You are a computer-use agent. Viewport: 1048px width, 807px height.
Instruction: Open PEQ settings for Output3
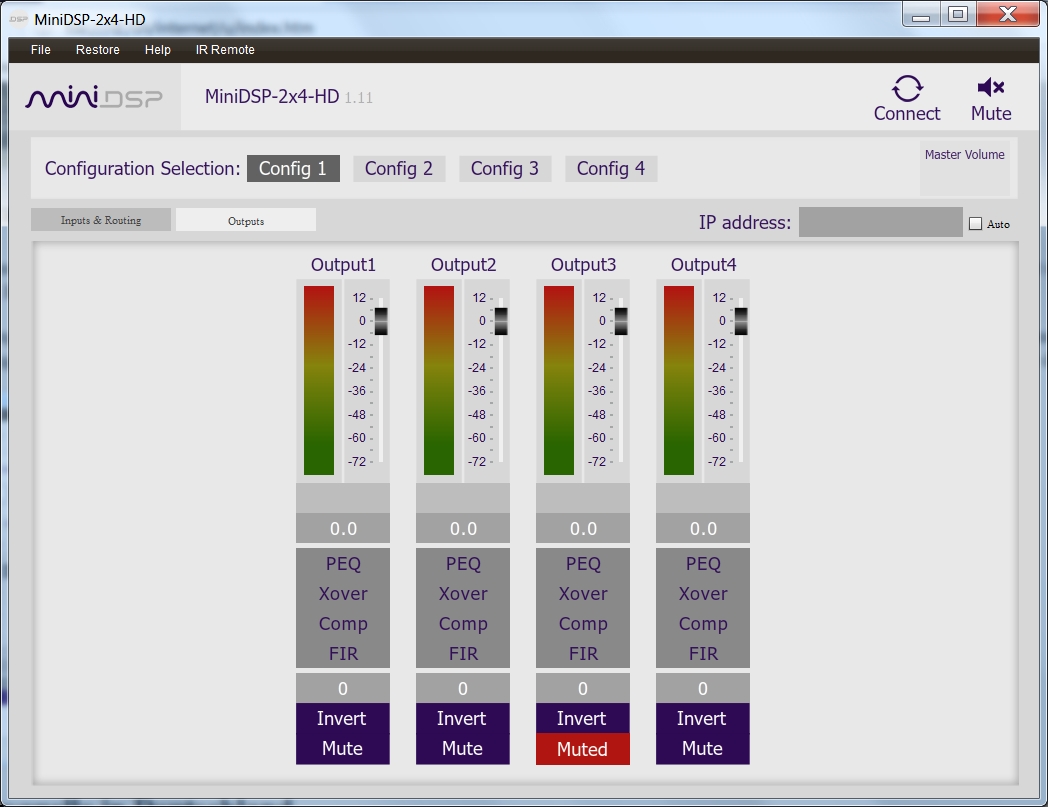point(583,564)
